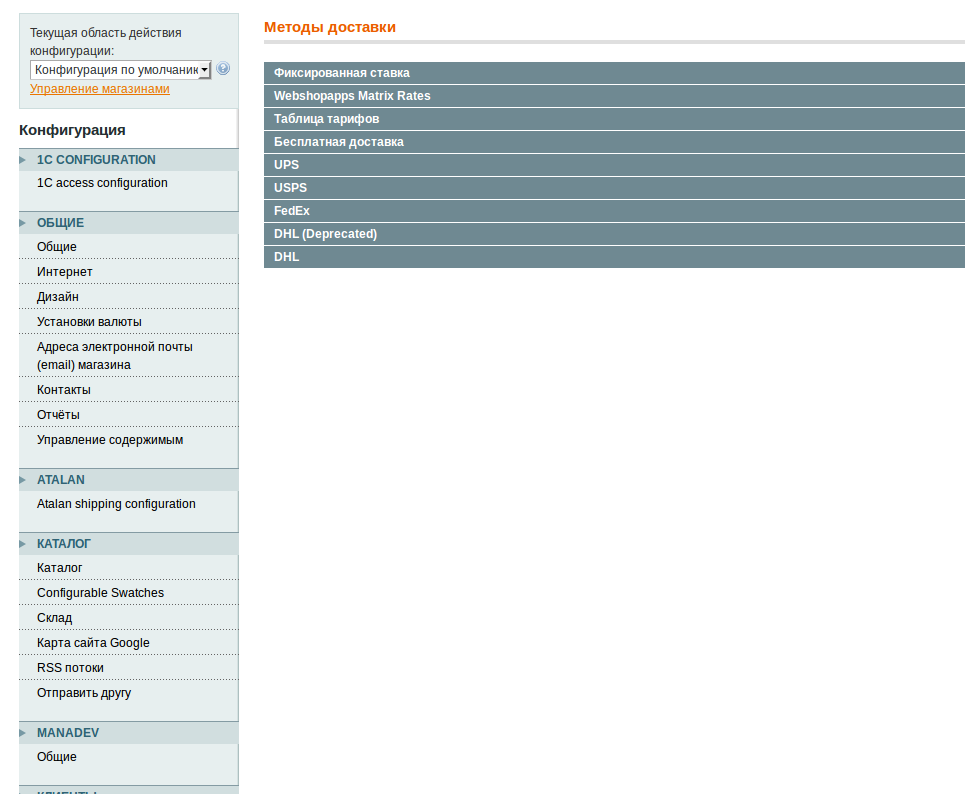Open Установки валюты tab
This screenshot has height=794, width=965.
click(129, 322)
